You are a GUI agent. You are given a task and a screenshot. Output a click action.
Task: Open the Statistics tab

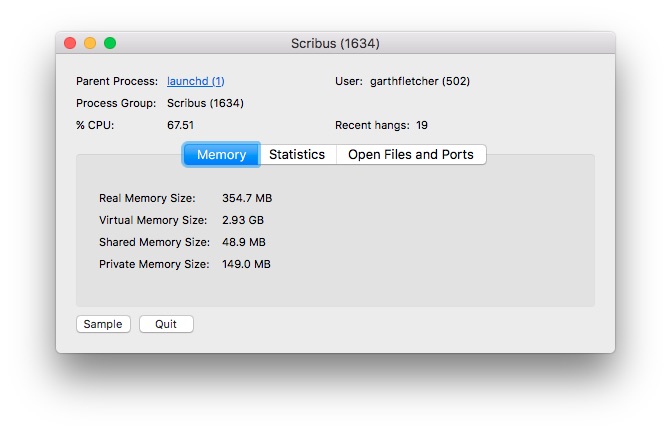[x=297, y=155]
